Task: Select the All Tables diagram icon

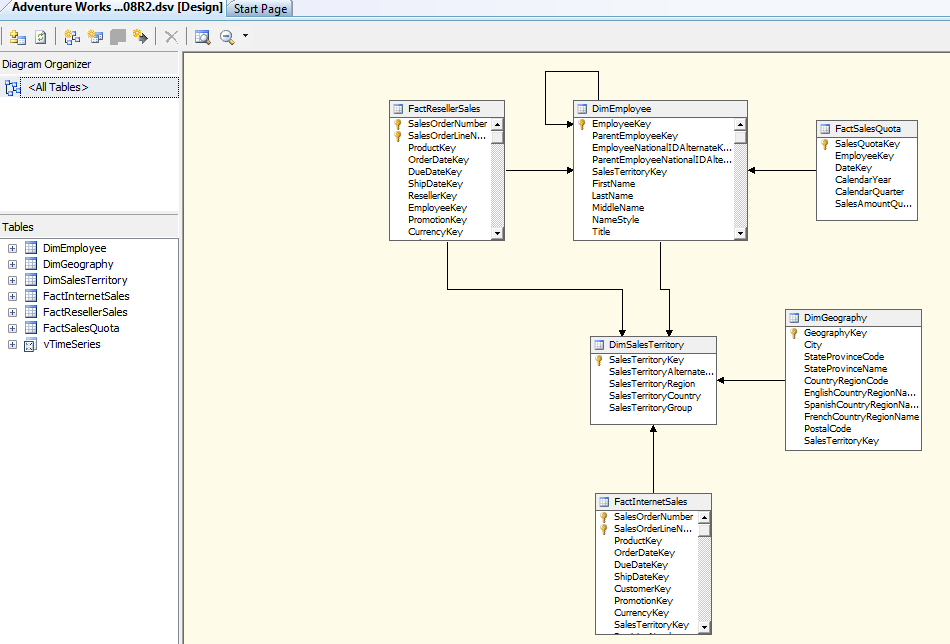Action: (12, 88)
